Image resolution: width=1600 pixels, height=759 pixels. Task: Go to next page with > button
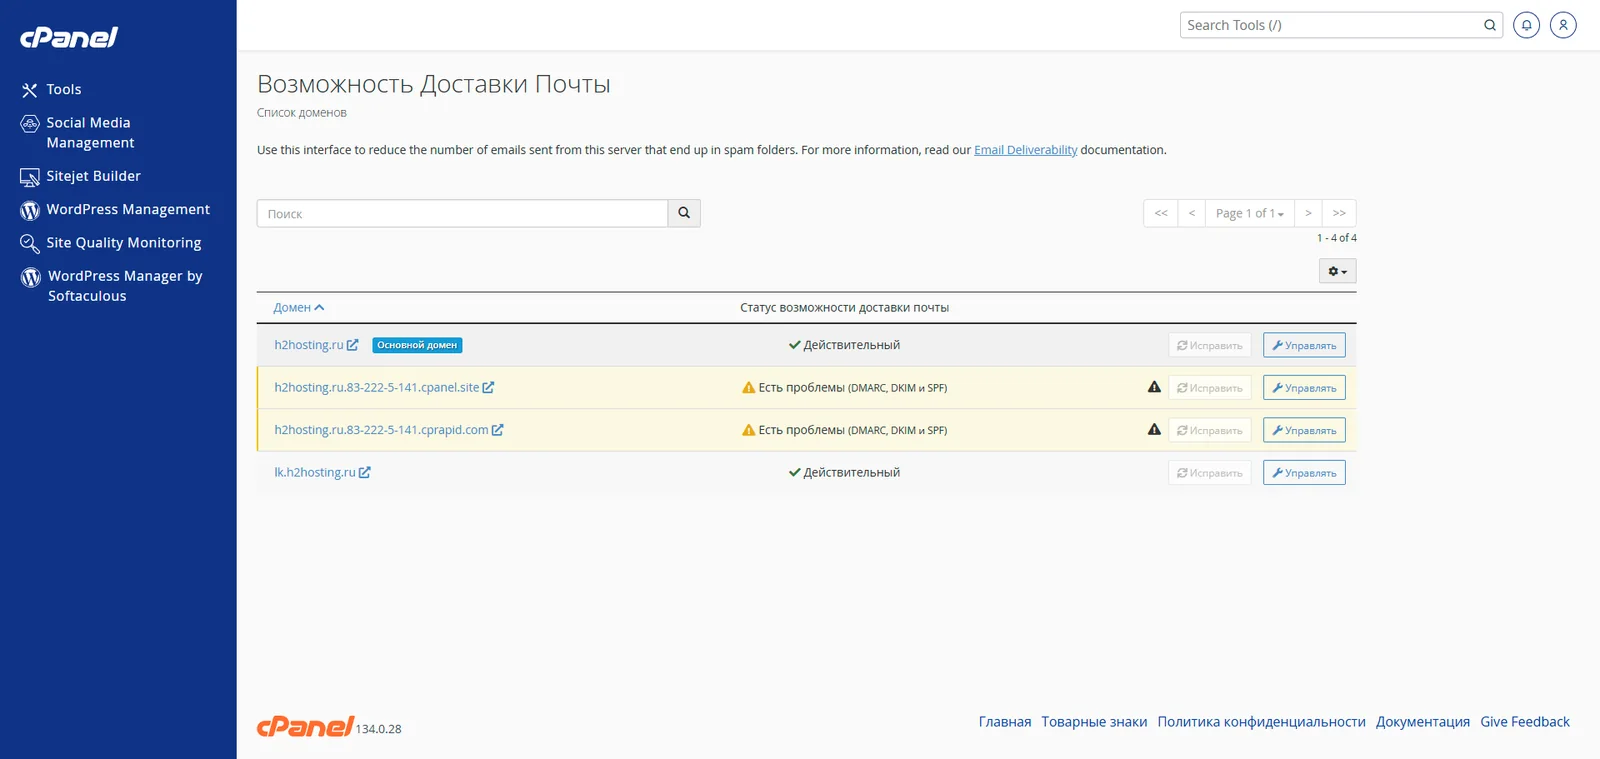pos(1308,213)
